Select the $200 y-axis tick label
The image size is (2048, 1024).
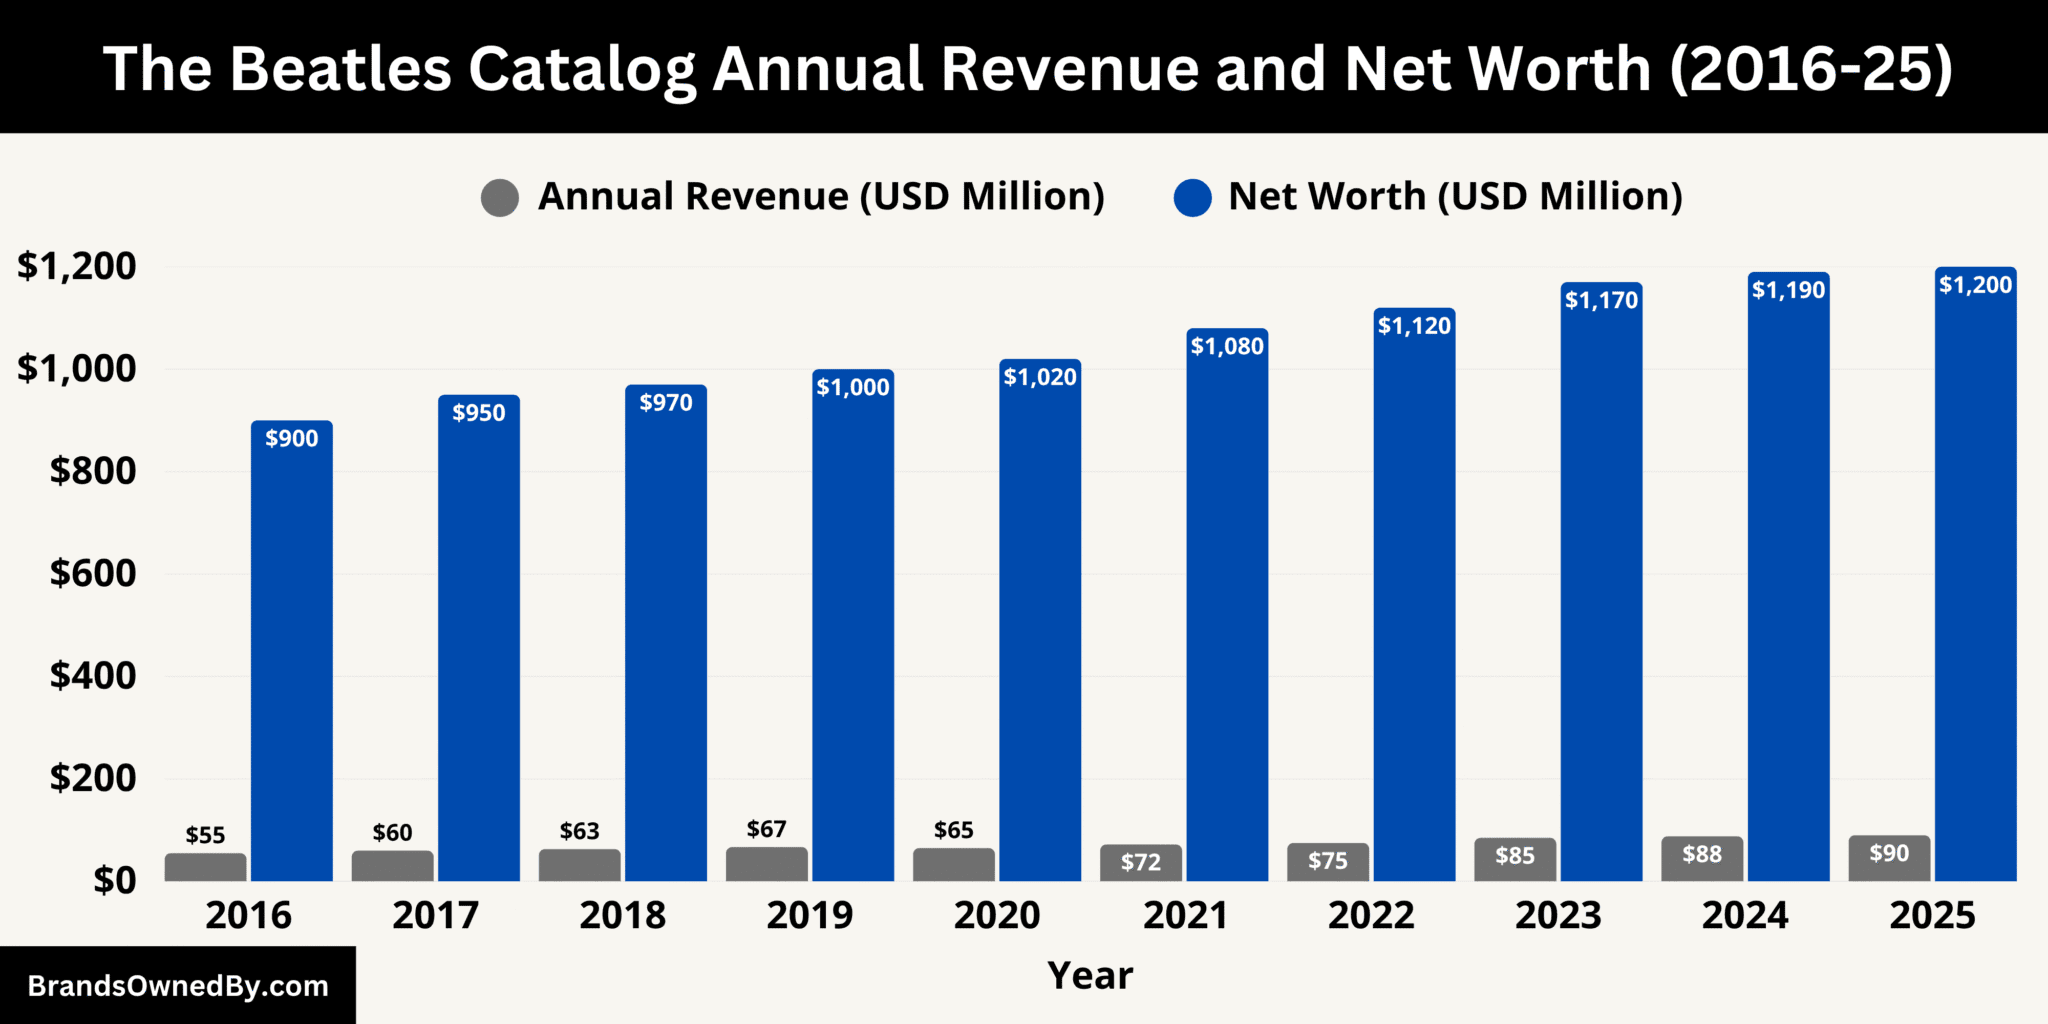[93, 778]
